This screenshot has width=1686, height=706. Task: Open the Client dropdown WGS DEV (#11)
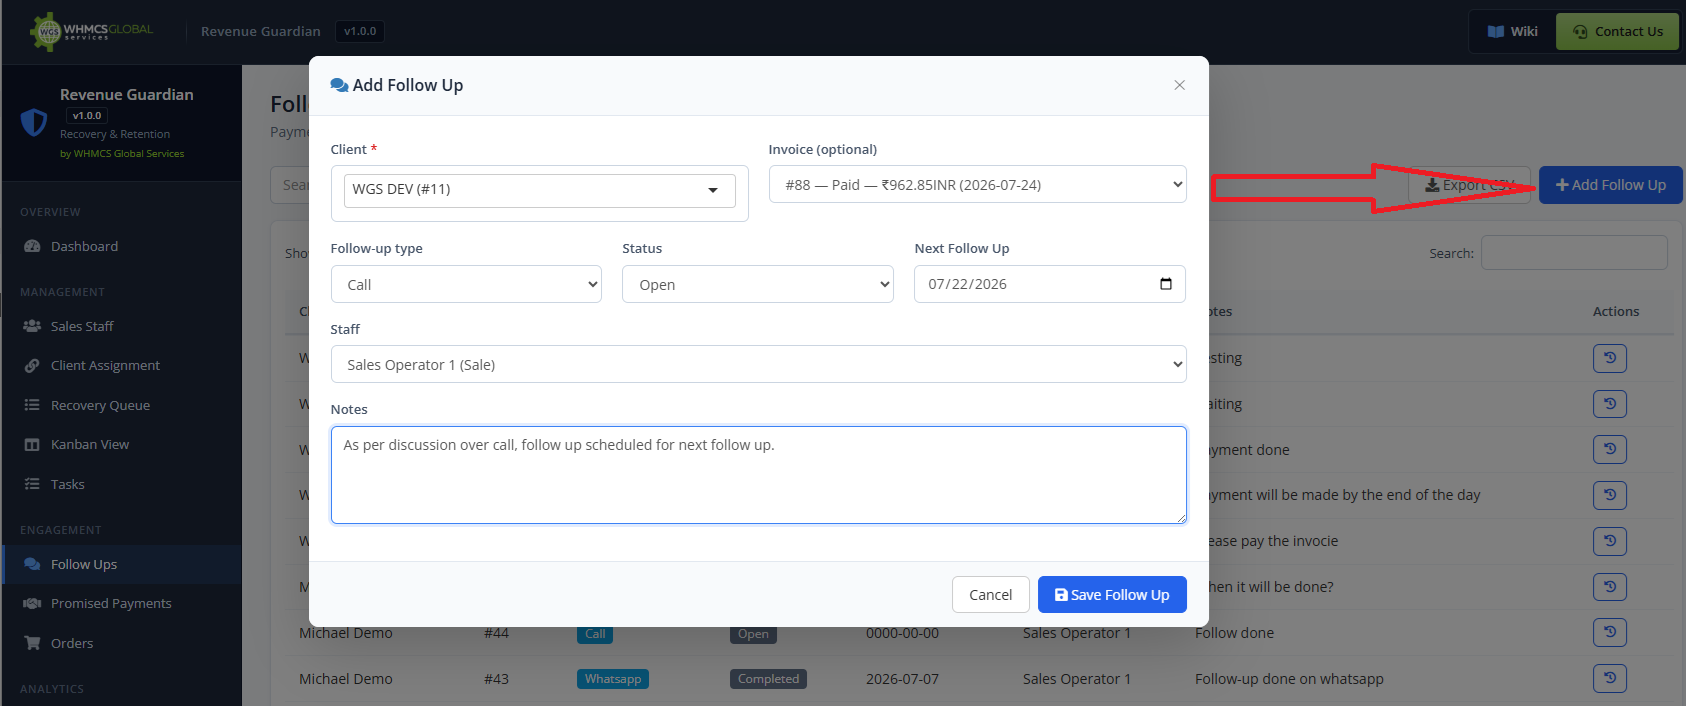(540, 190)
